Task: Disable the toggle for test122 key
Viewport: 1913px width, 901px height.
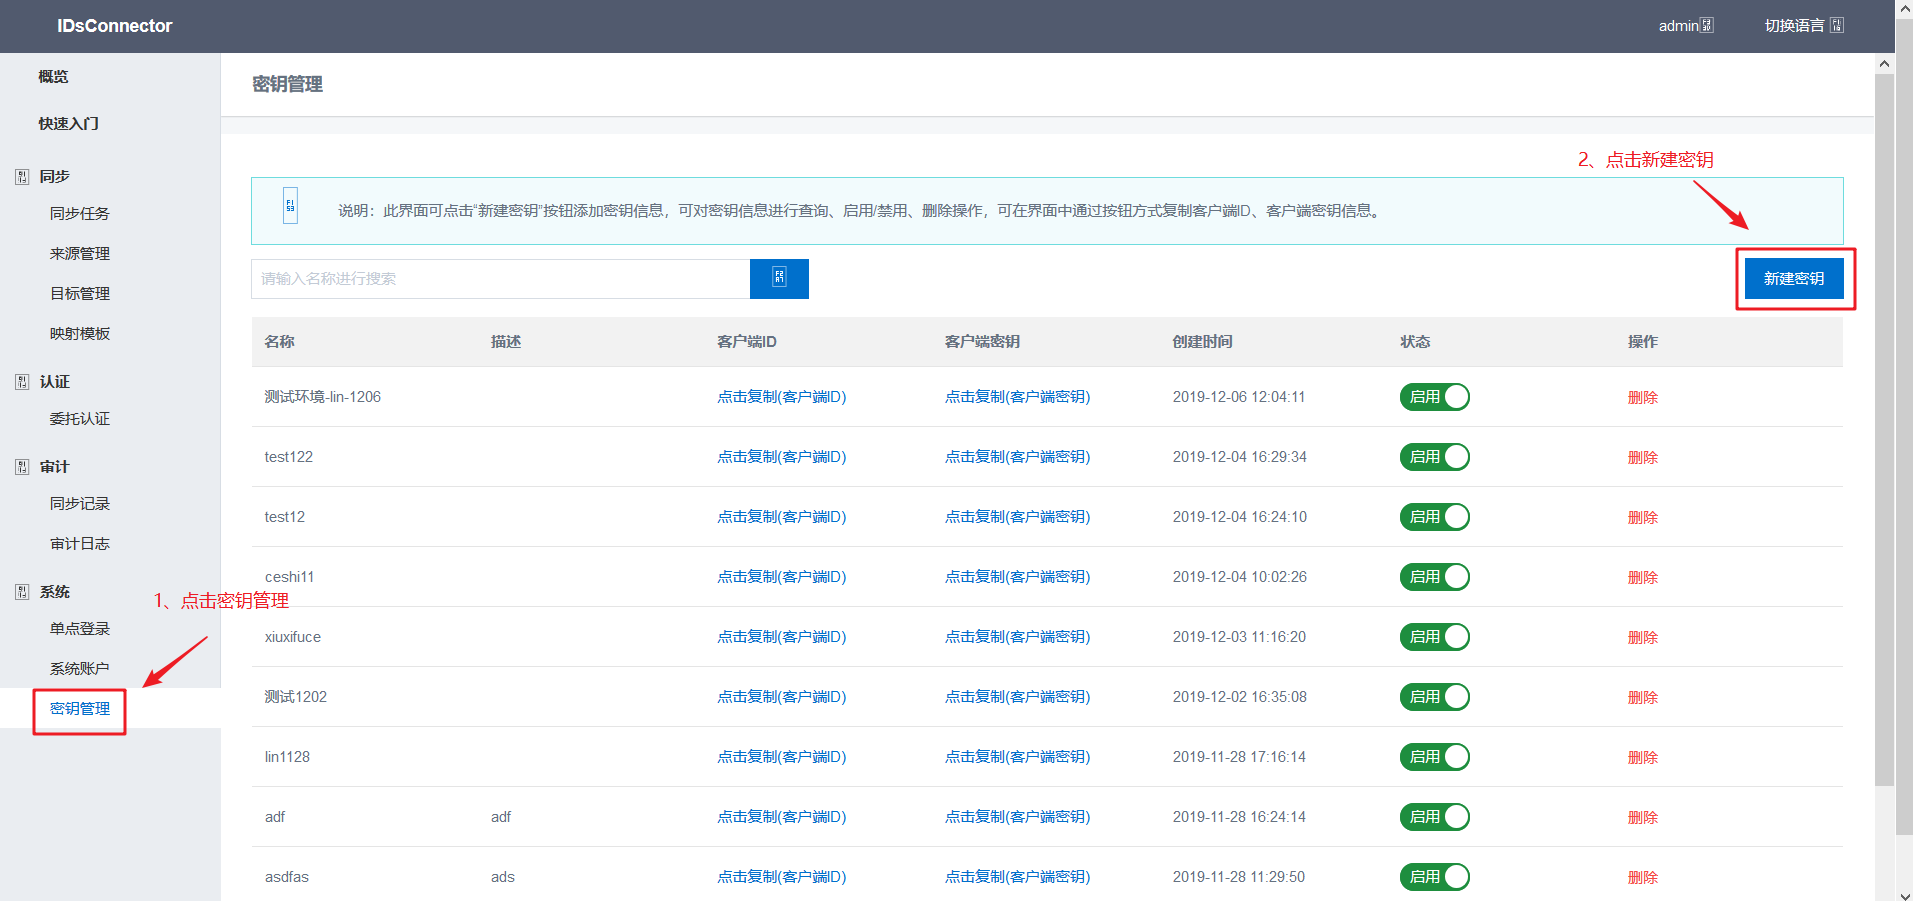Action: [x=1434, y=457]
